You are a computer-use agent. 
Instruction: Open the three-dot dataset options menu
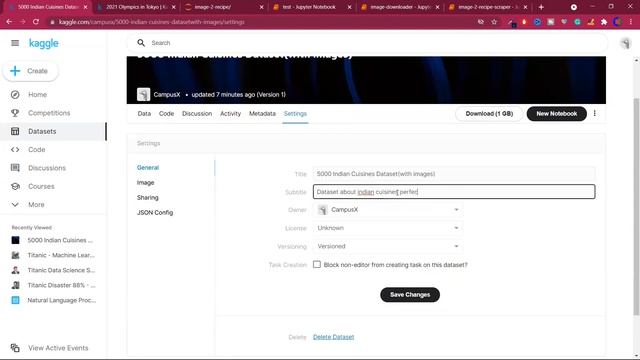click(595, 113)
